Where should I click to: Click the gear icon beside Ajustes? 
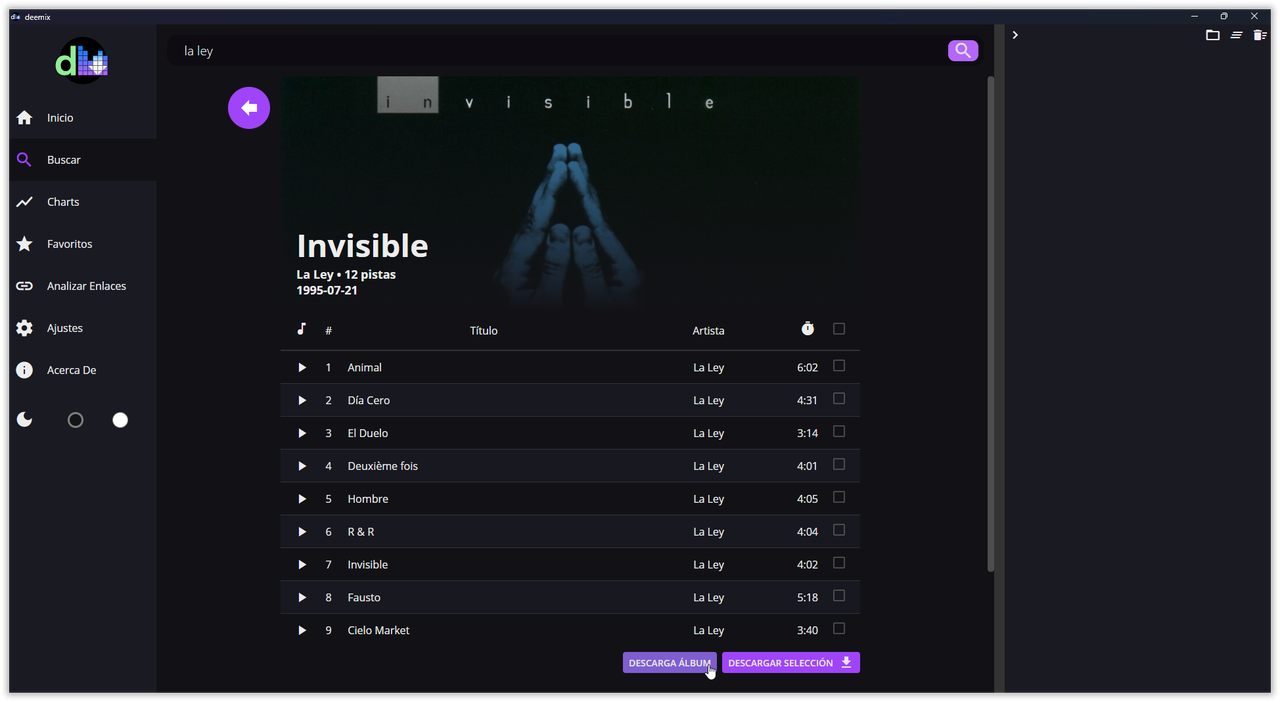point(25,328)
